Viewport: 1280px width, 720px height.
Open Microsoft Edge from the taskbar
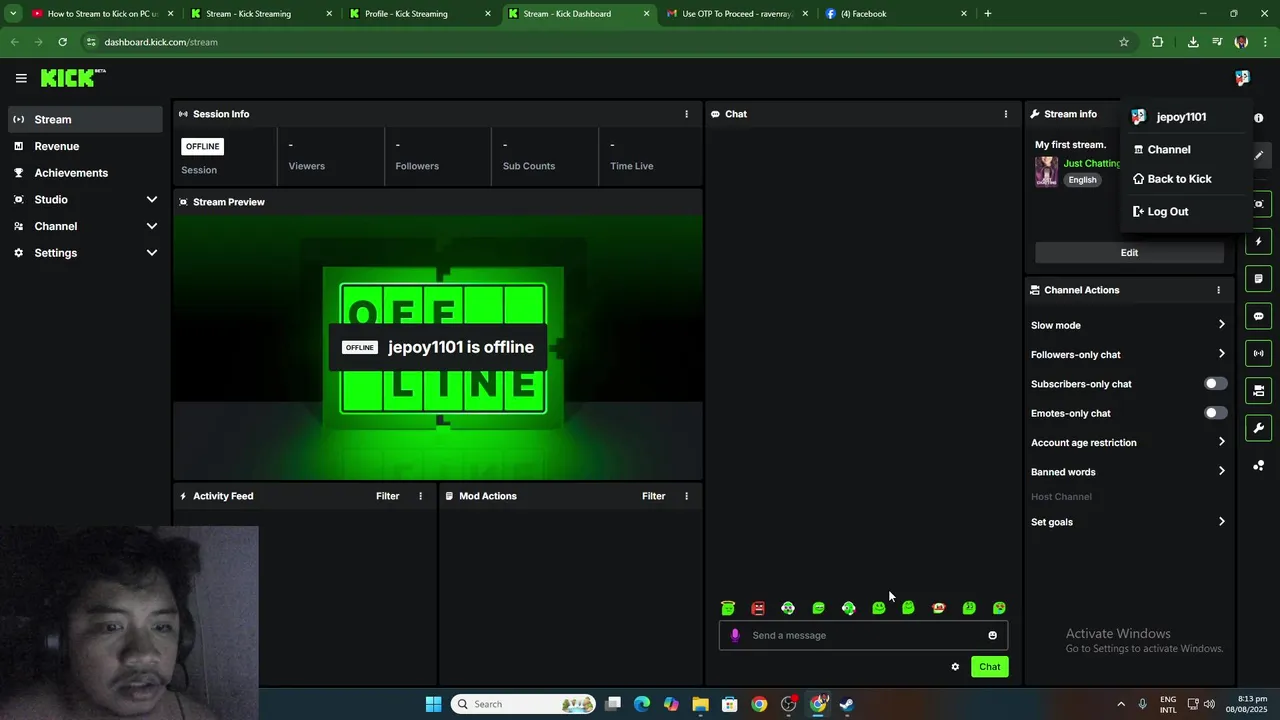[x=642, y=704]
